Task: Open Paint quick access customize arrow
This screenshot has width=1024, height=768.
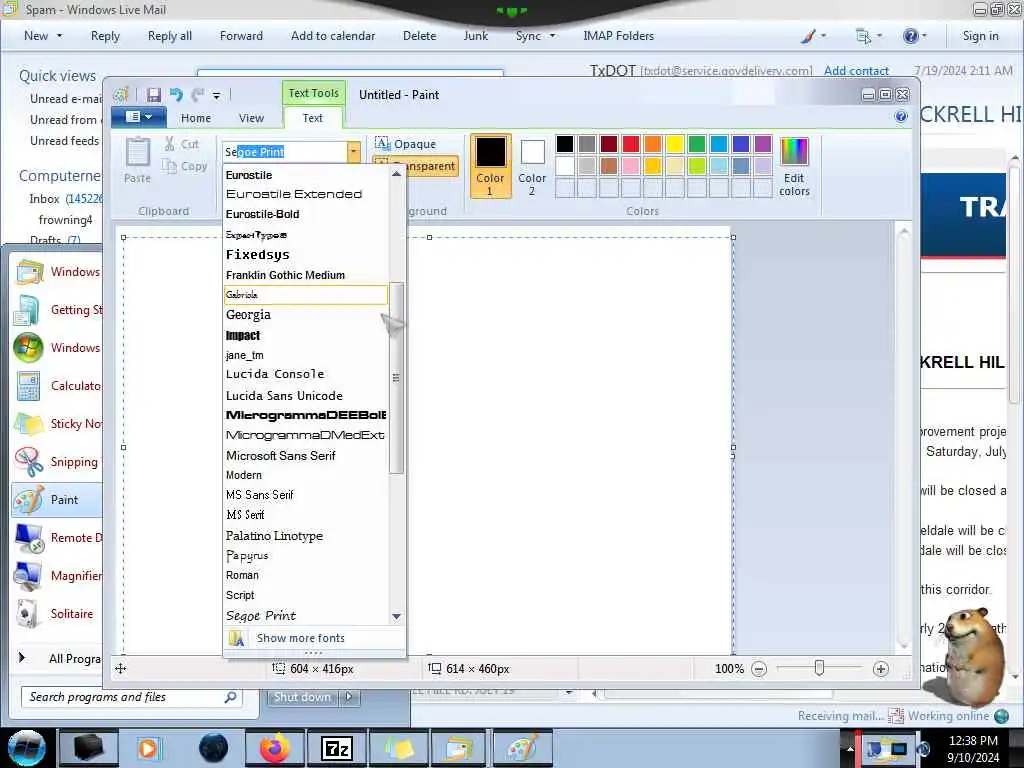Action: 216,95
